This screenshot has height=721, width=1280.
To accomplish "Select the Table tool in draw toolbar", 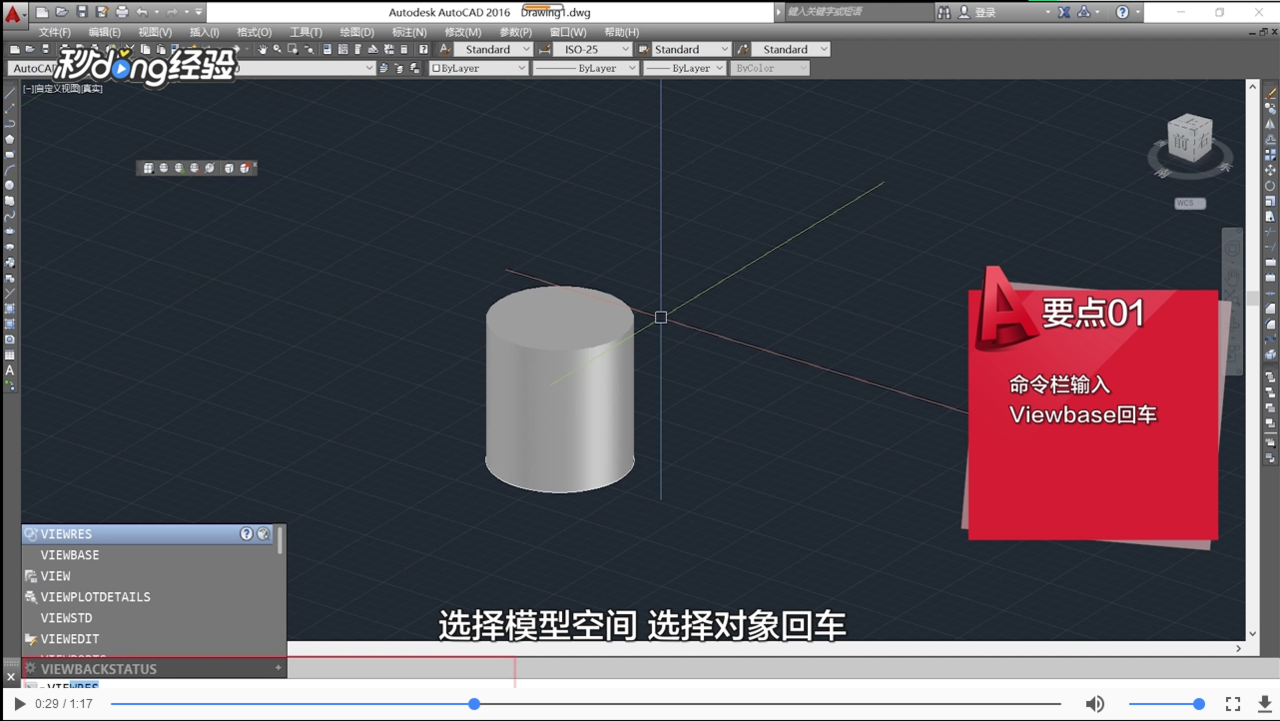I will 10,355.
